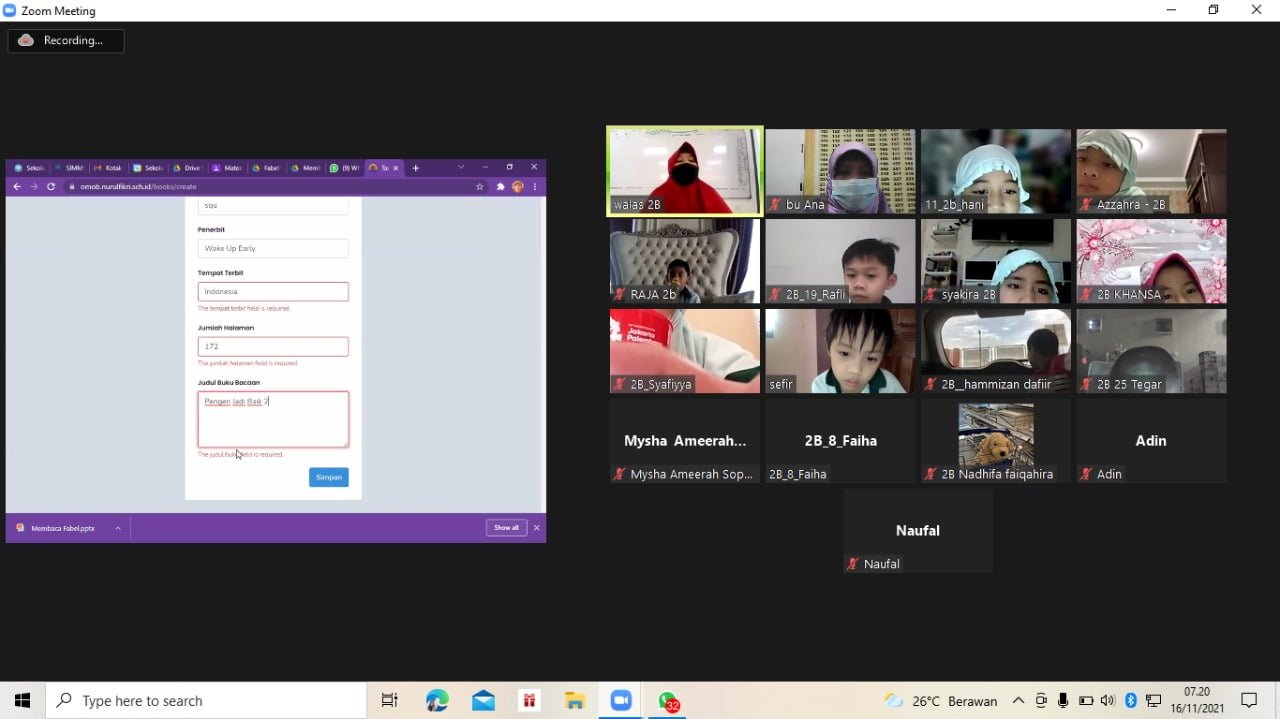This screenshot has width=1280, height=719.
Task: Open the notification center icon
Action: point(1248,701)
